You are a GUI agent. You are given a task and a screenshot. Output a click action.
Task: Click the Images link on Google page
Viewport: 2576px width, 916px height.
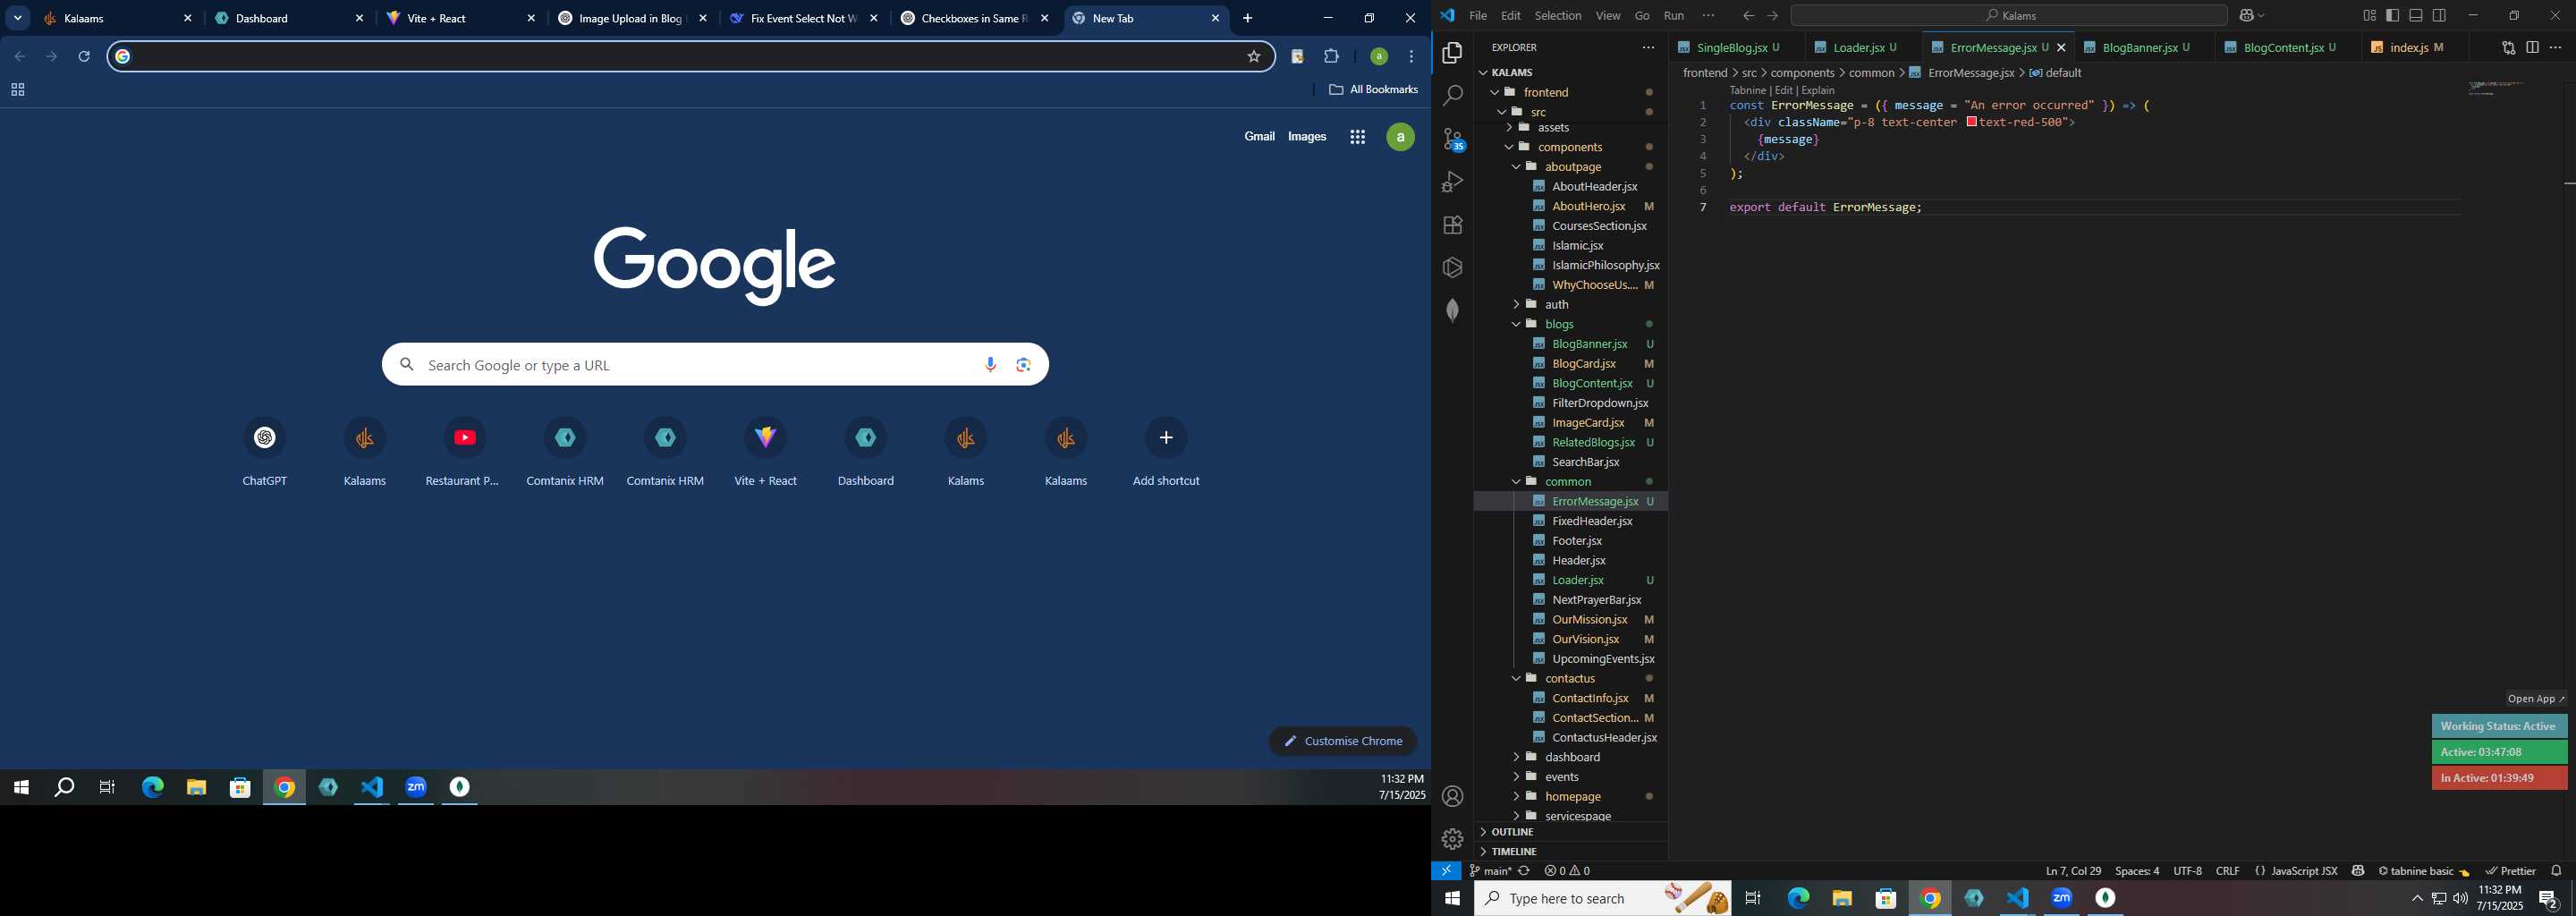(1307, 137)
